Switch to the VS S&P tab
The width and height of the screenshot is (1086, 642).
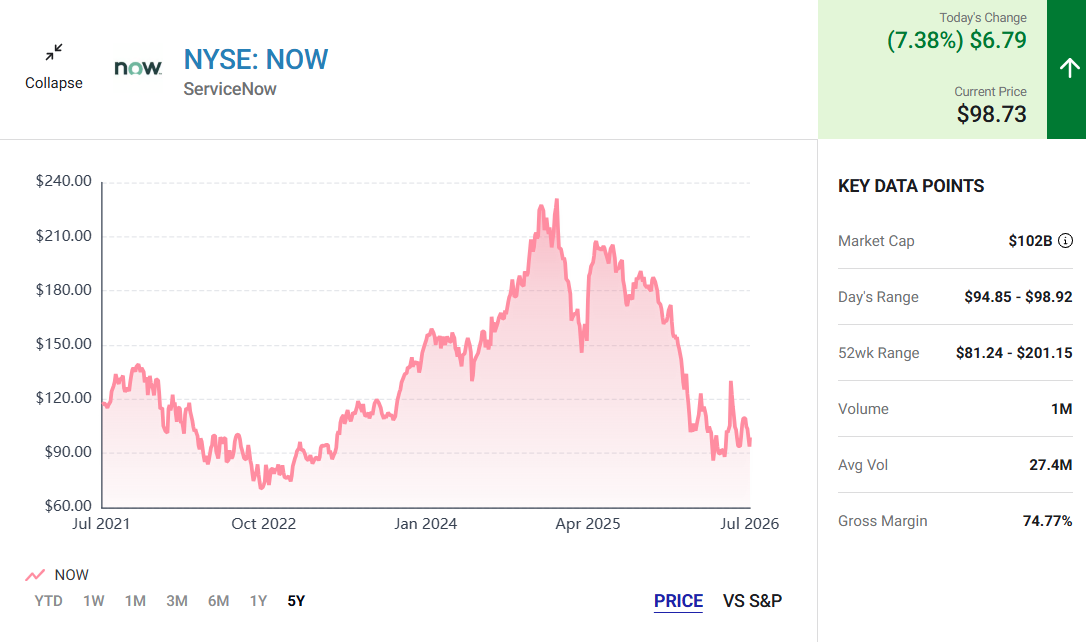point(752,600)
